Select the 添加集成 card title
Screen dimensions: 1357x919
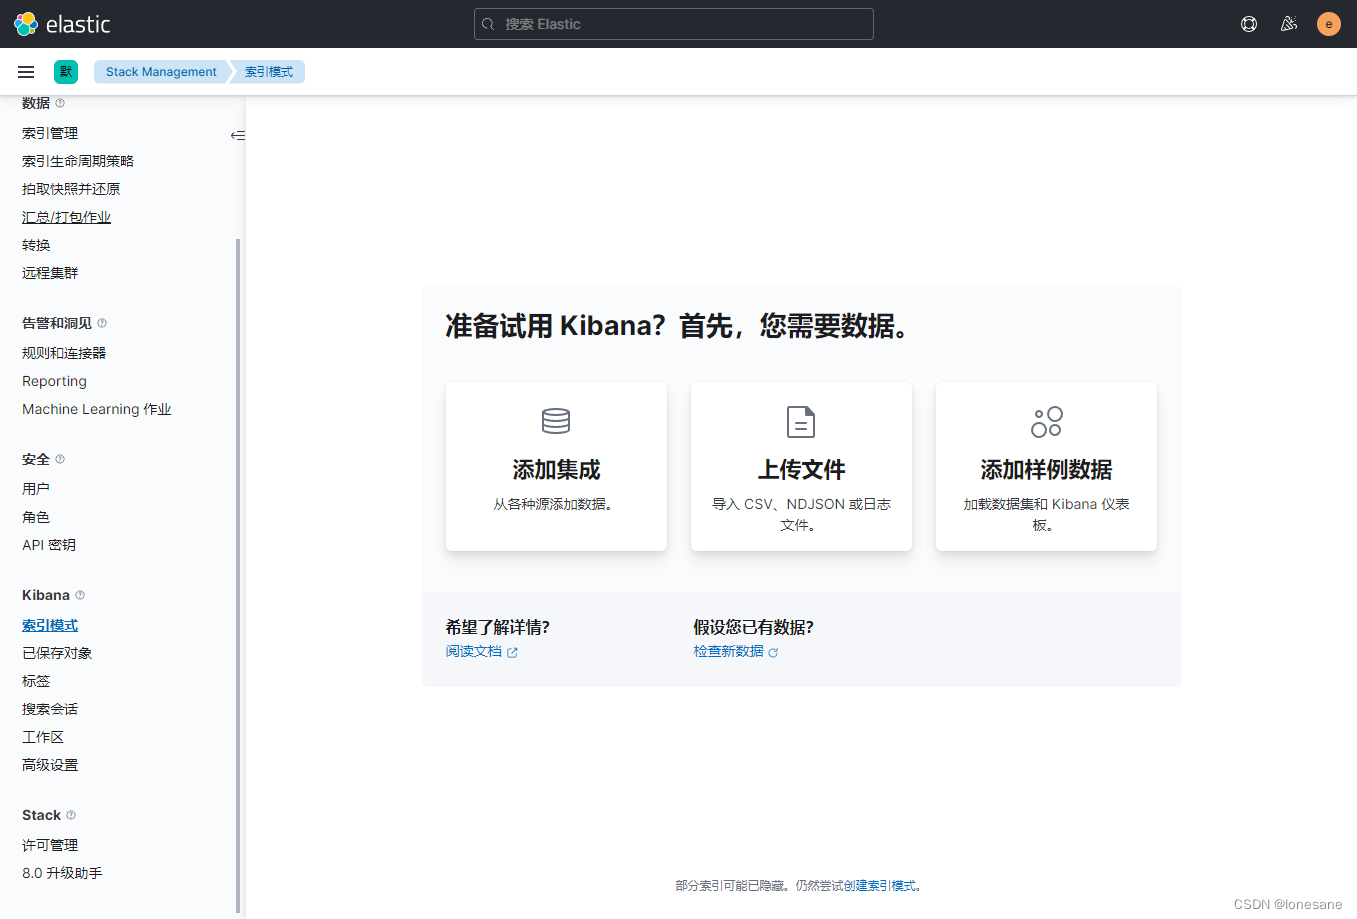556,470
